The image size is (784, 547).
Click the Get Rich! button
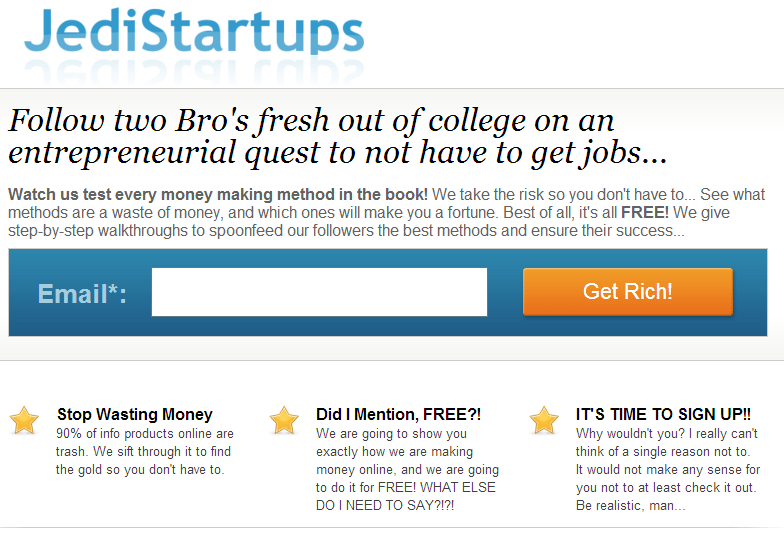coord(628,292)
